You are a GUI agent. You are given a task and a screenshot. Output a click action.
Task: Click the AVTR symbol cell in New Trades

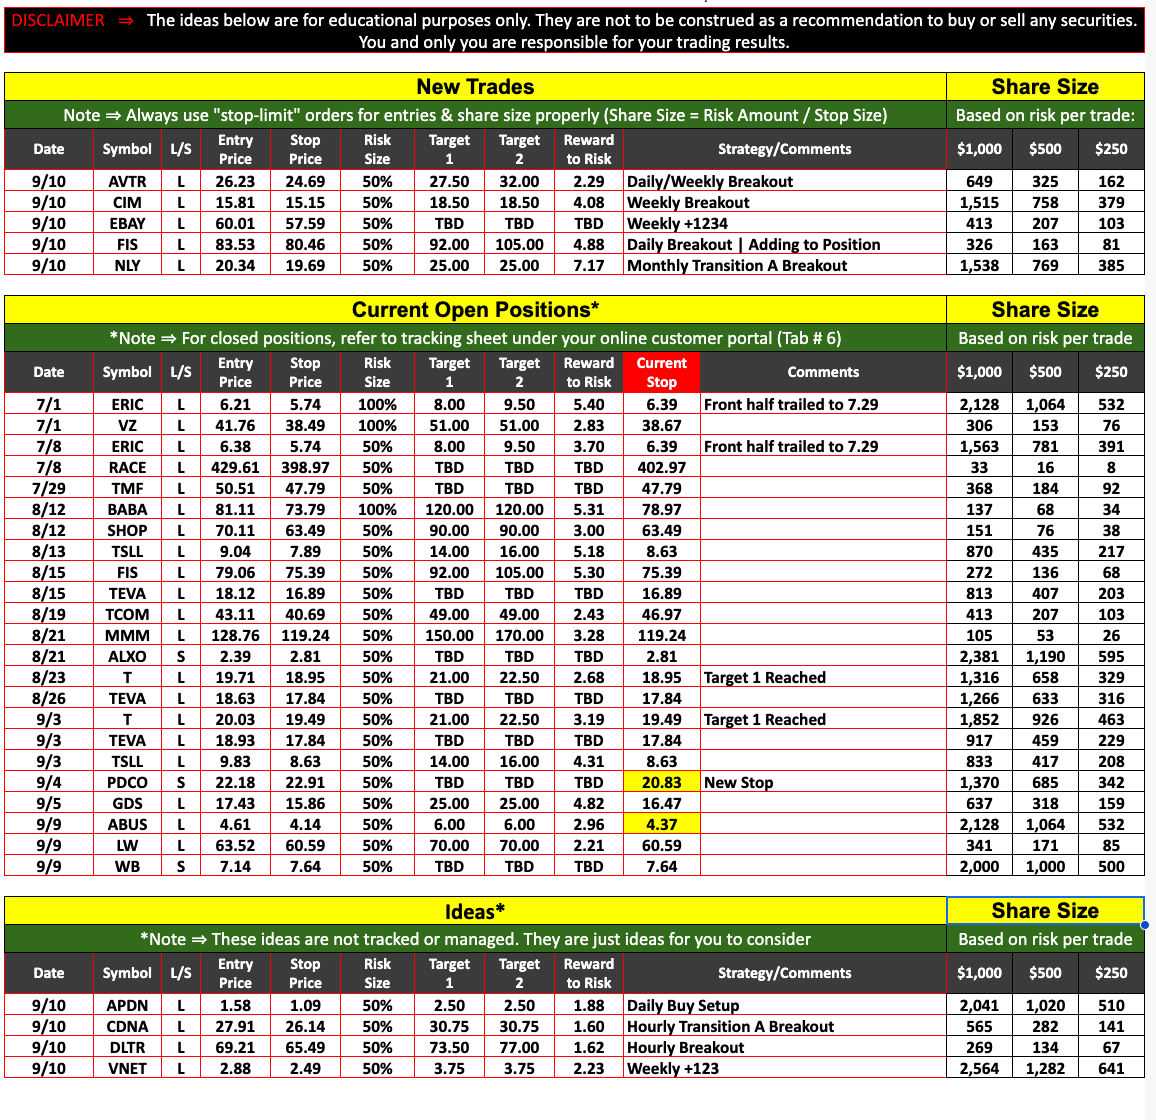(x=127, y=182)
